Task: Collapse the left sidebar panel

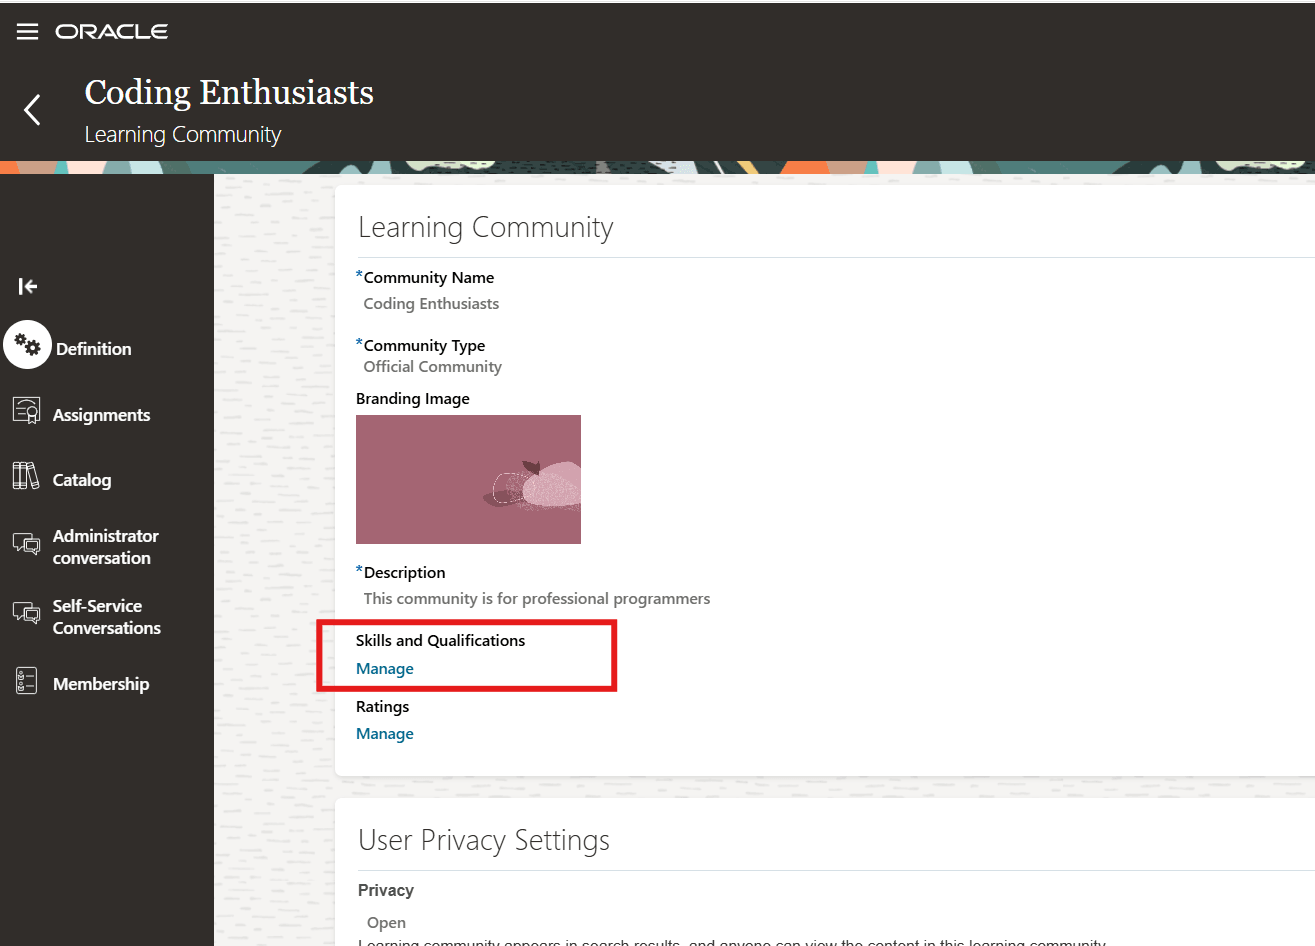Action: (27, 286)
